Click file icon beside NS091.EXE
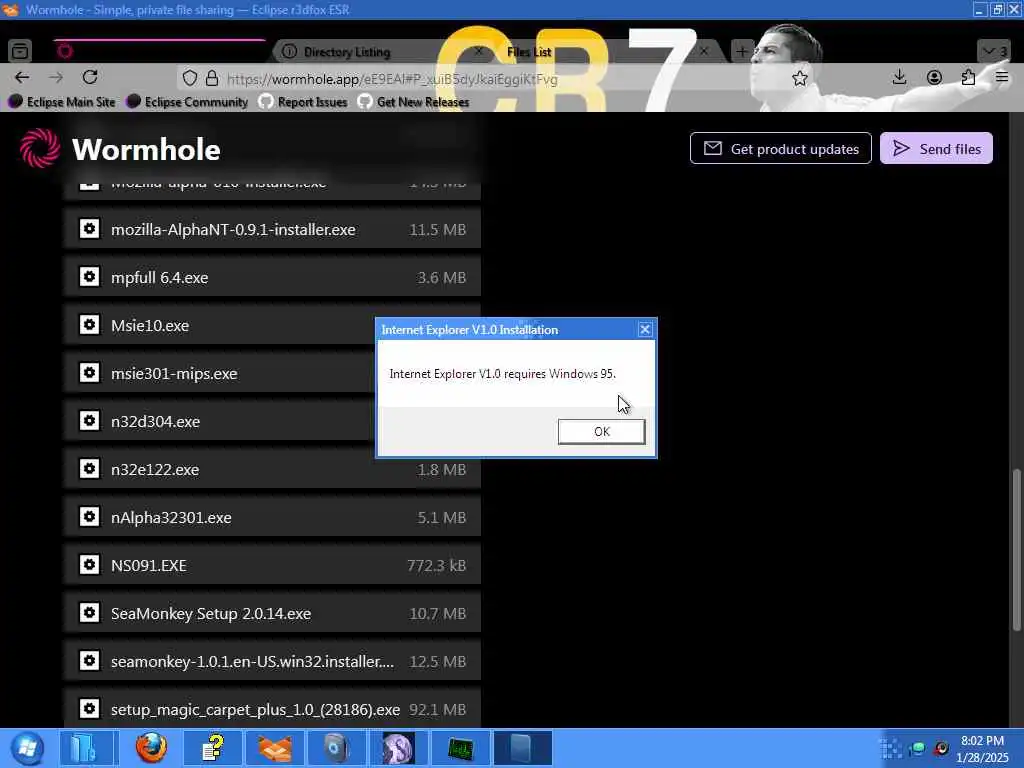The width and height of the screenshot is (1024, 768). coord(89,564)
